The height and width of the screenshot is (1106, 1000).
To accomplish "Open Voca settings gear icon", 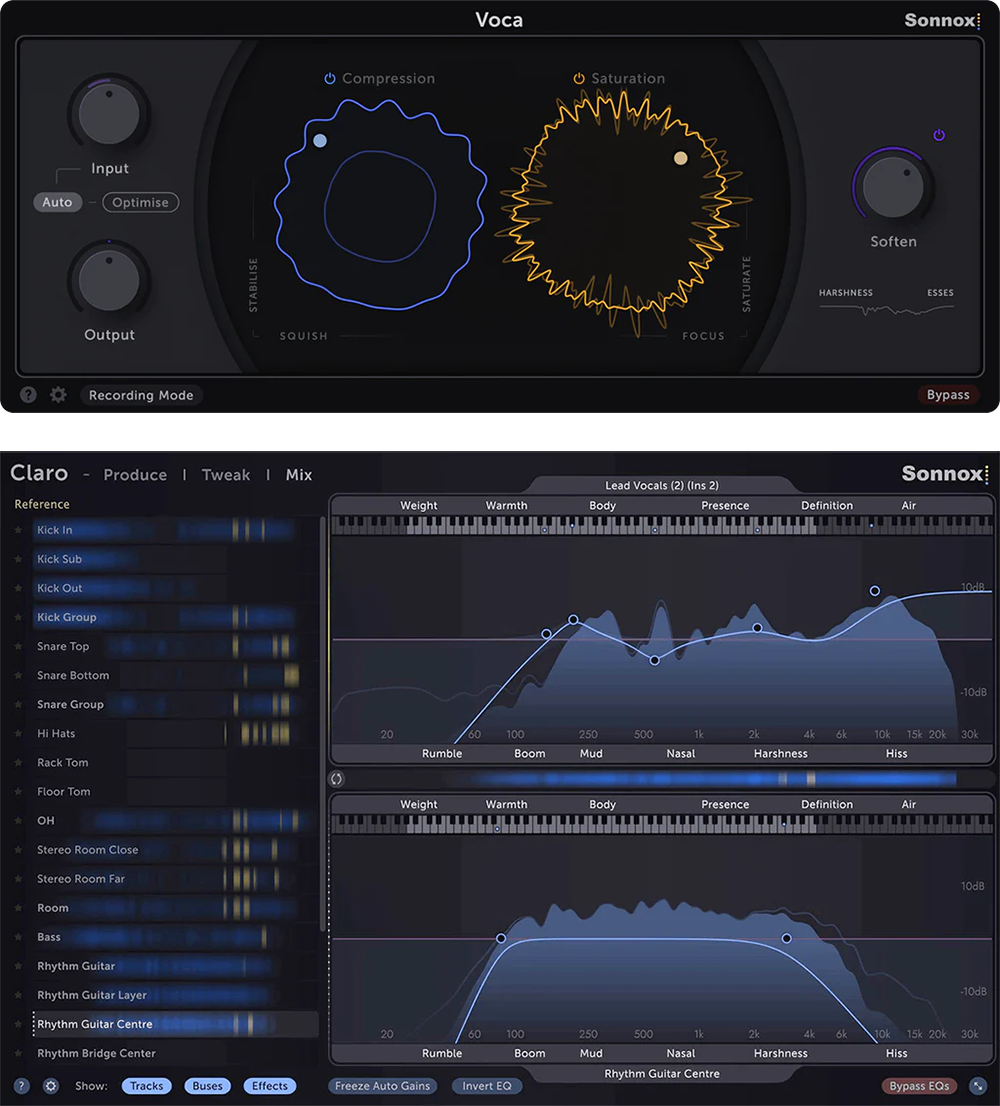I will 58,395.
